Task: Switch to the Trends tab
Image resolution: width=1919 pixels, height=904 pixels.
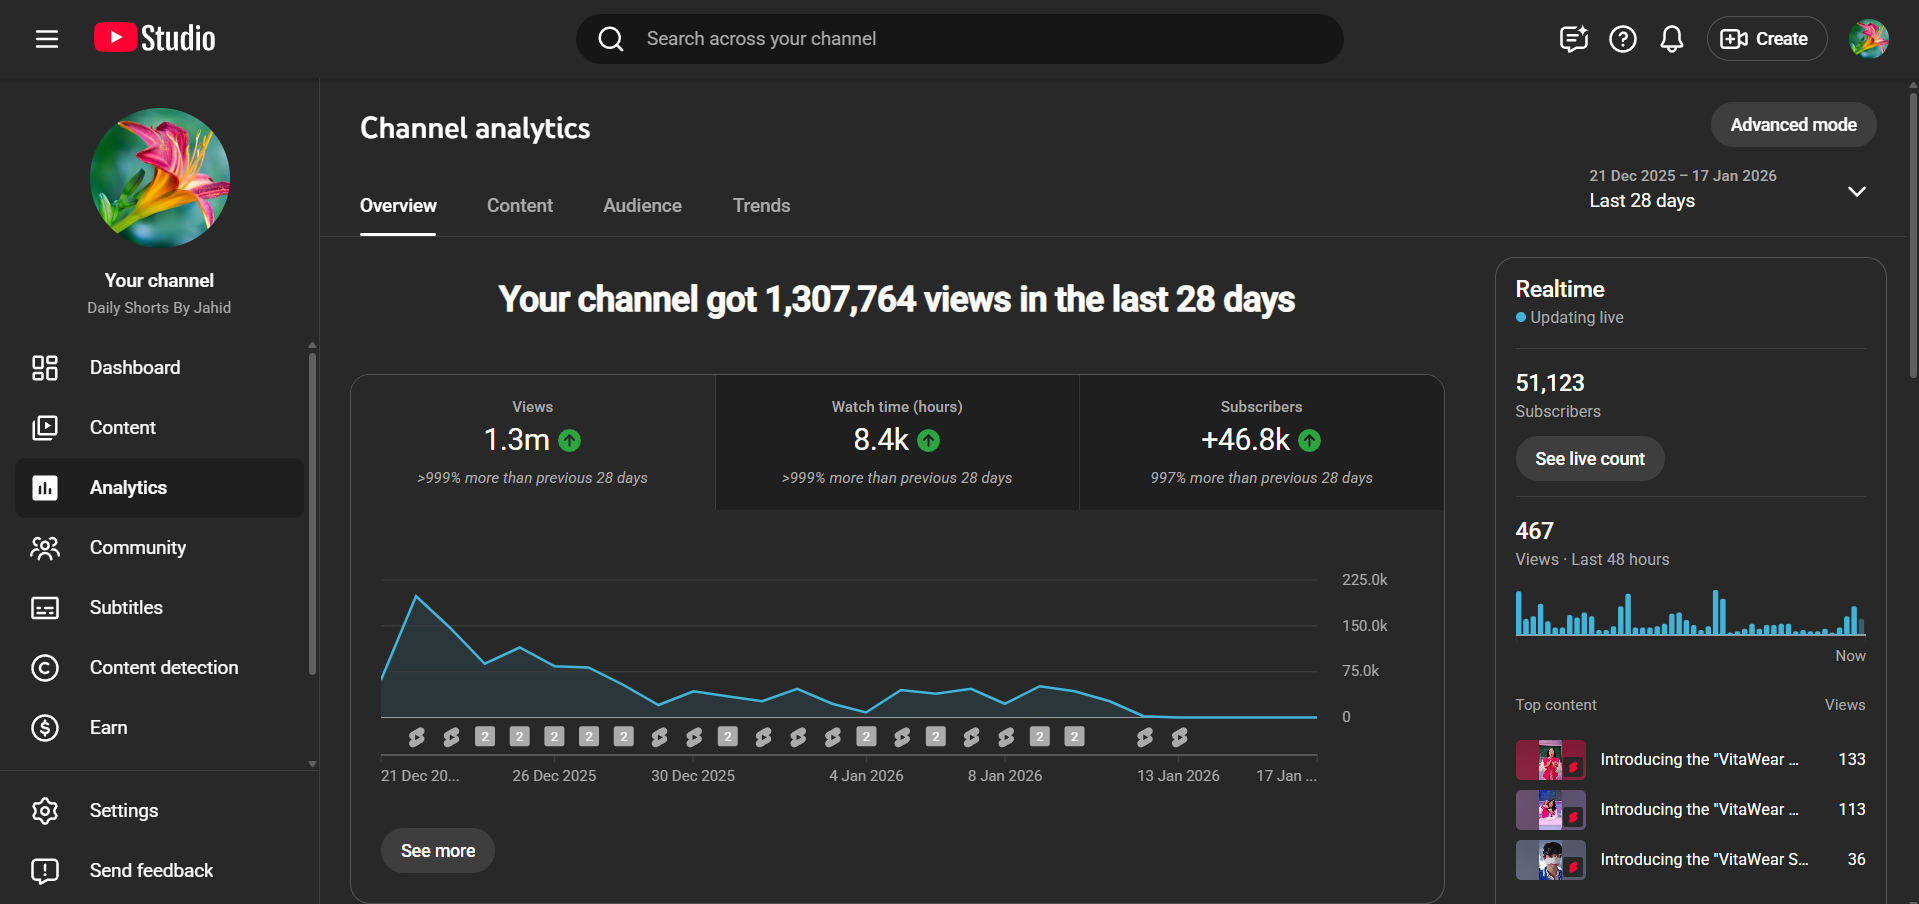Action: point(761,206)
